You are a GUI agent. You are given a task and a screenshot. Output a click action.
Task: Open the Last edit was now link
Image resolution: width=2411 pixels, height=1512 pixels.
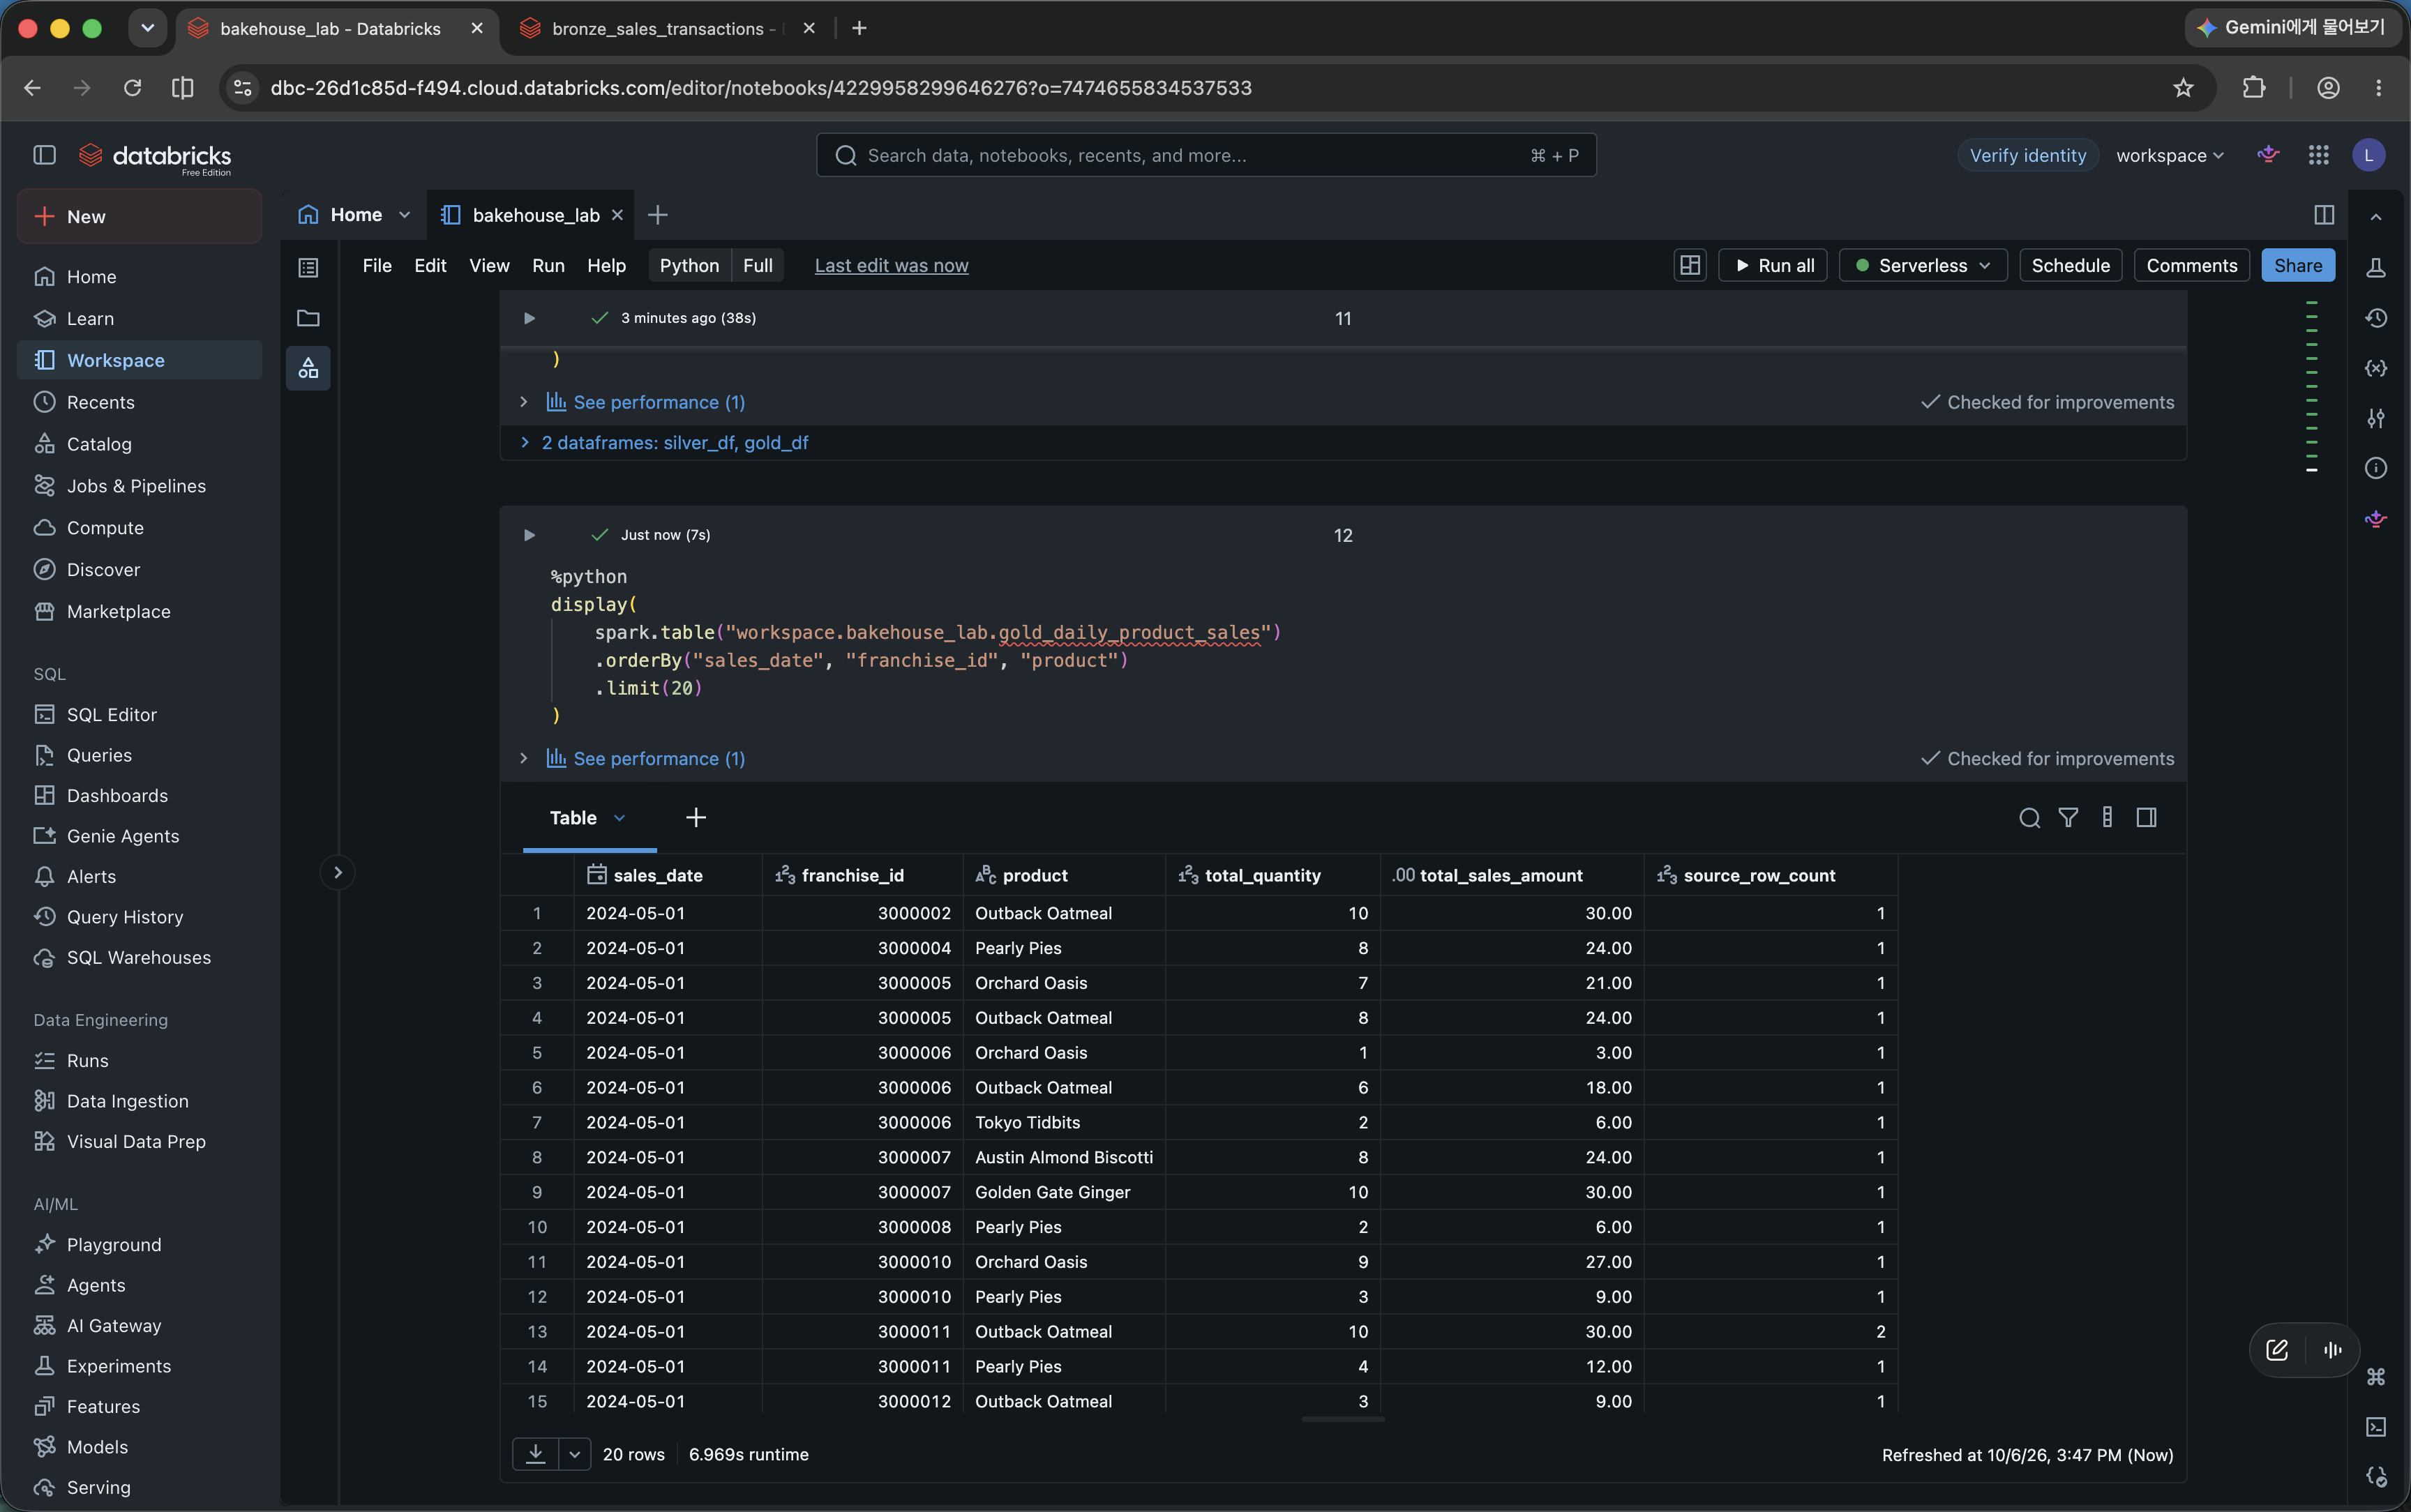point(891,265)
